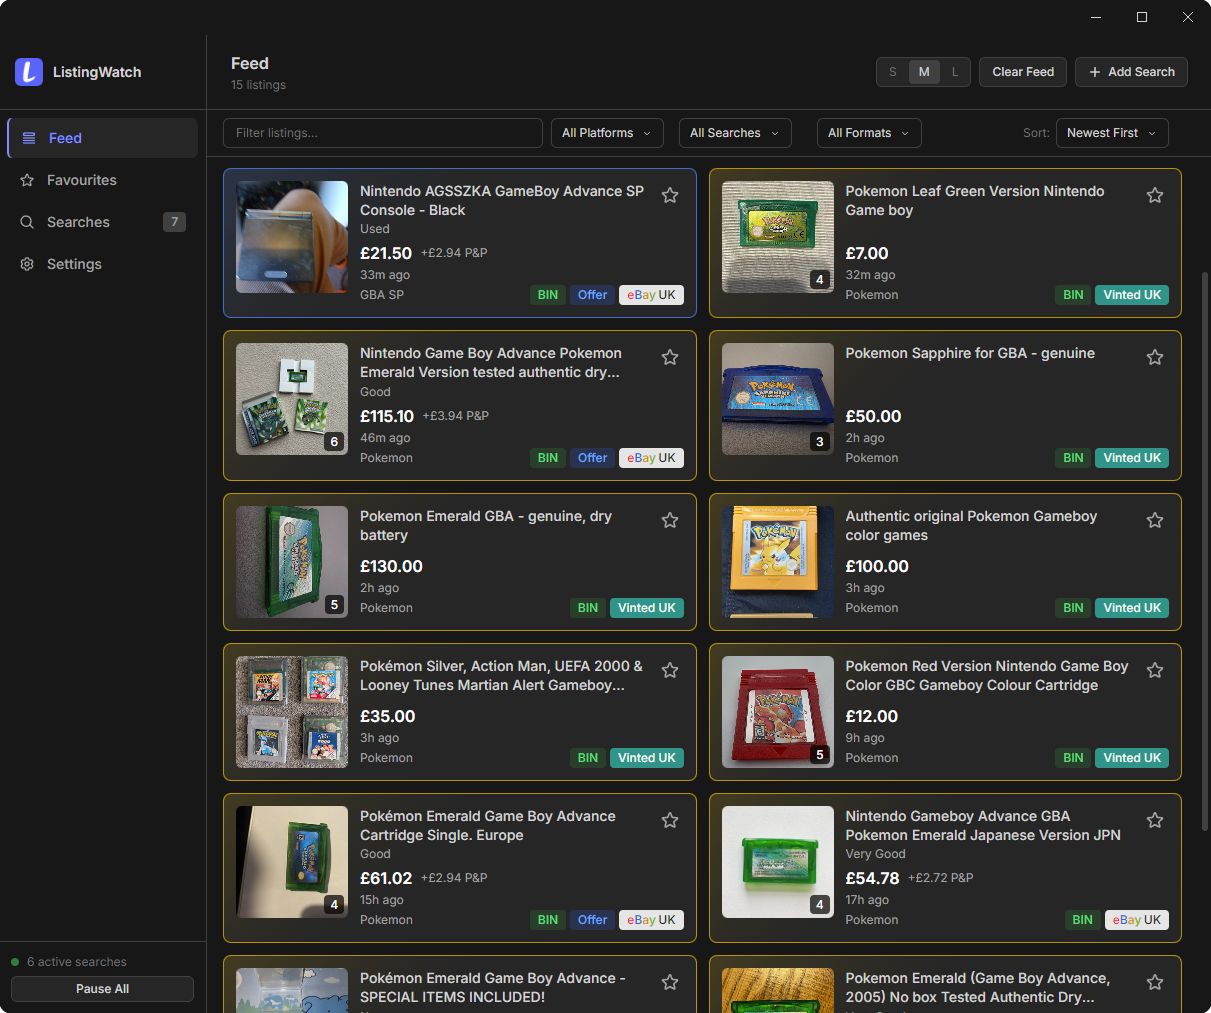Switch feed density to L size

tap(955, 72)
